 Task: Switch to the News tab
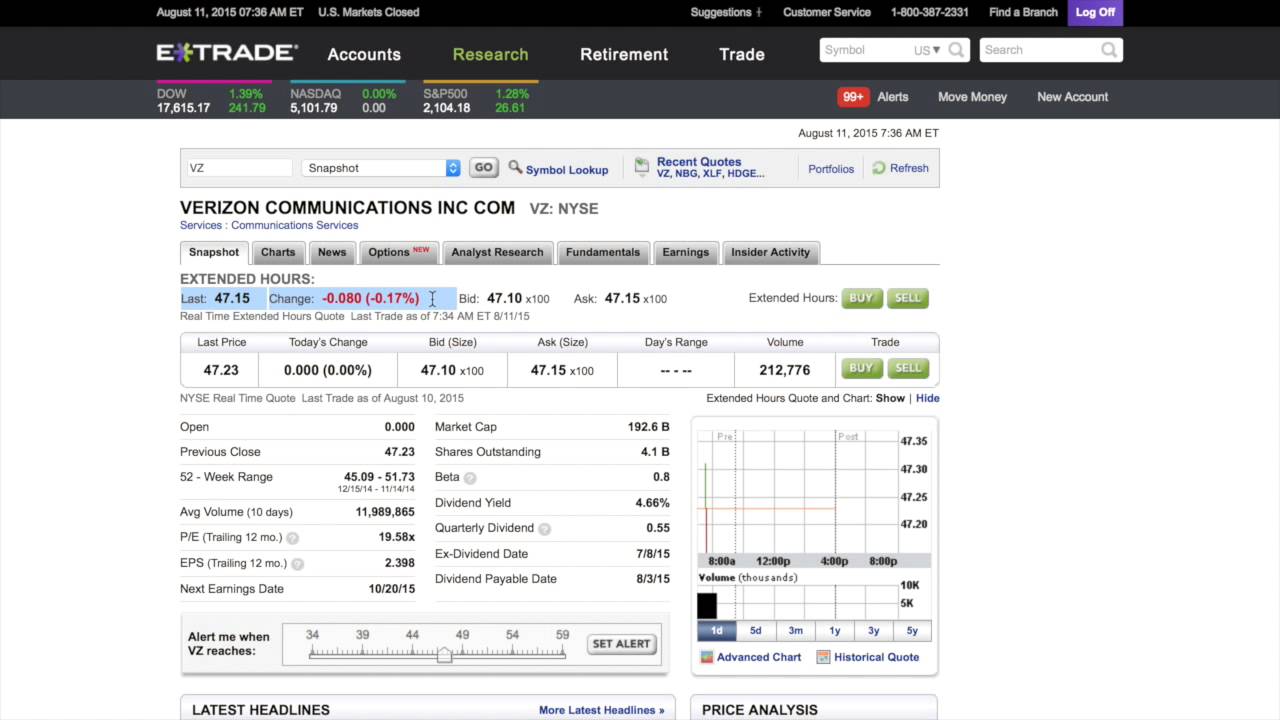[332, 252]
